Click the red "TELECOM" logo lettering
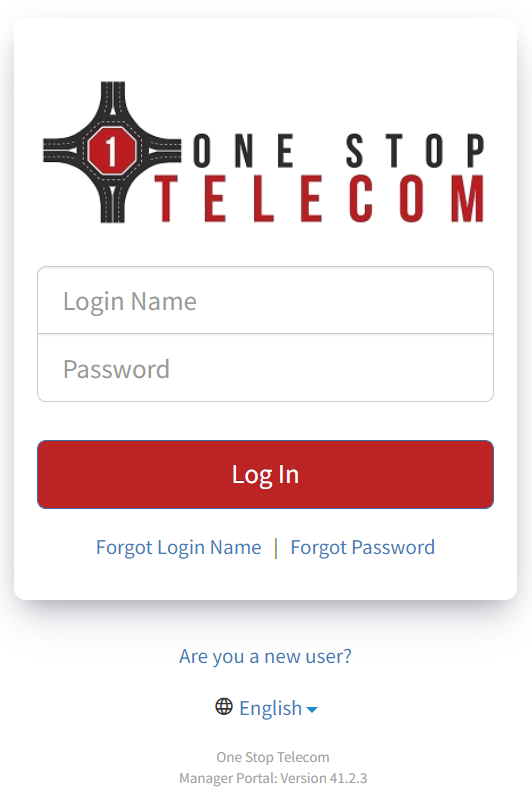The width and height of the screenshot is (532, 793). pyautogui.click(x=320, y=199)
